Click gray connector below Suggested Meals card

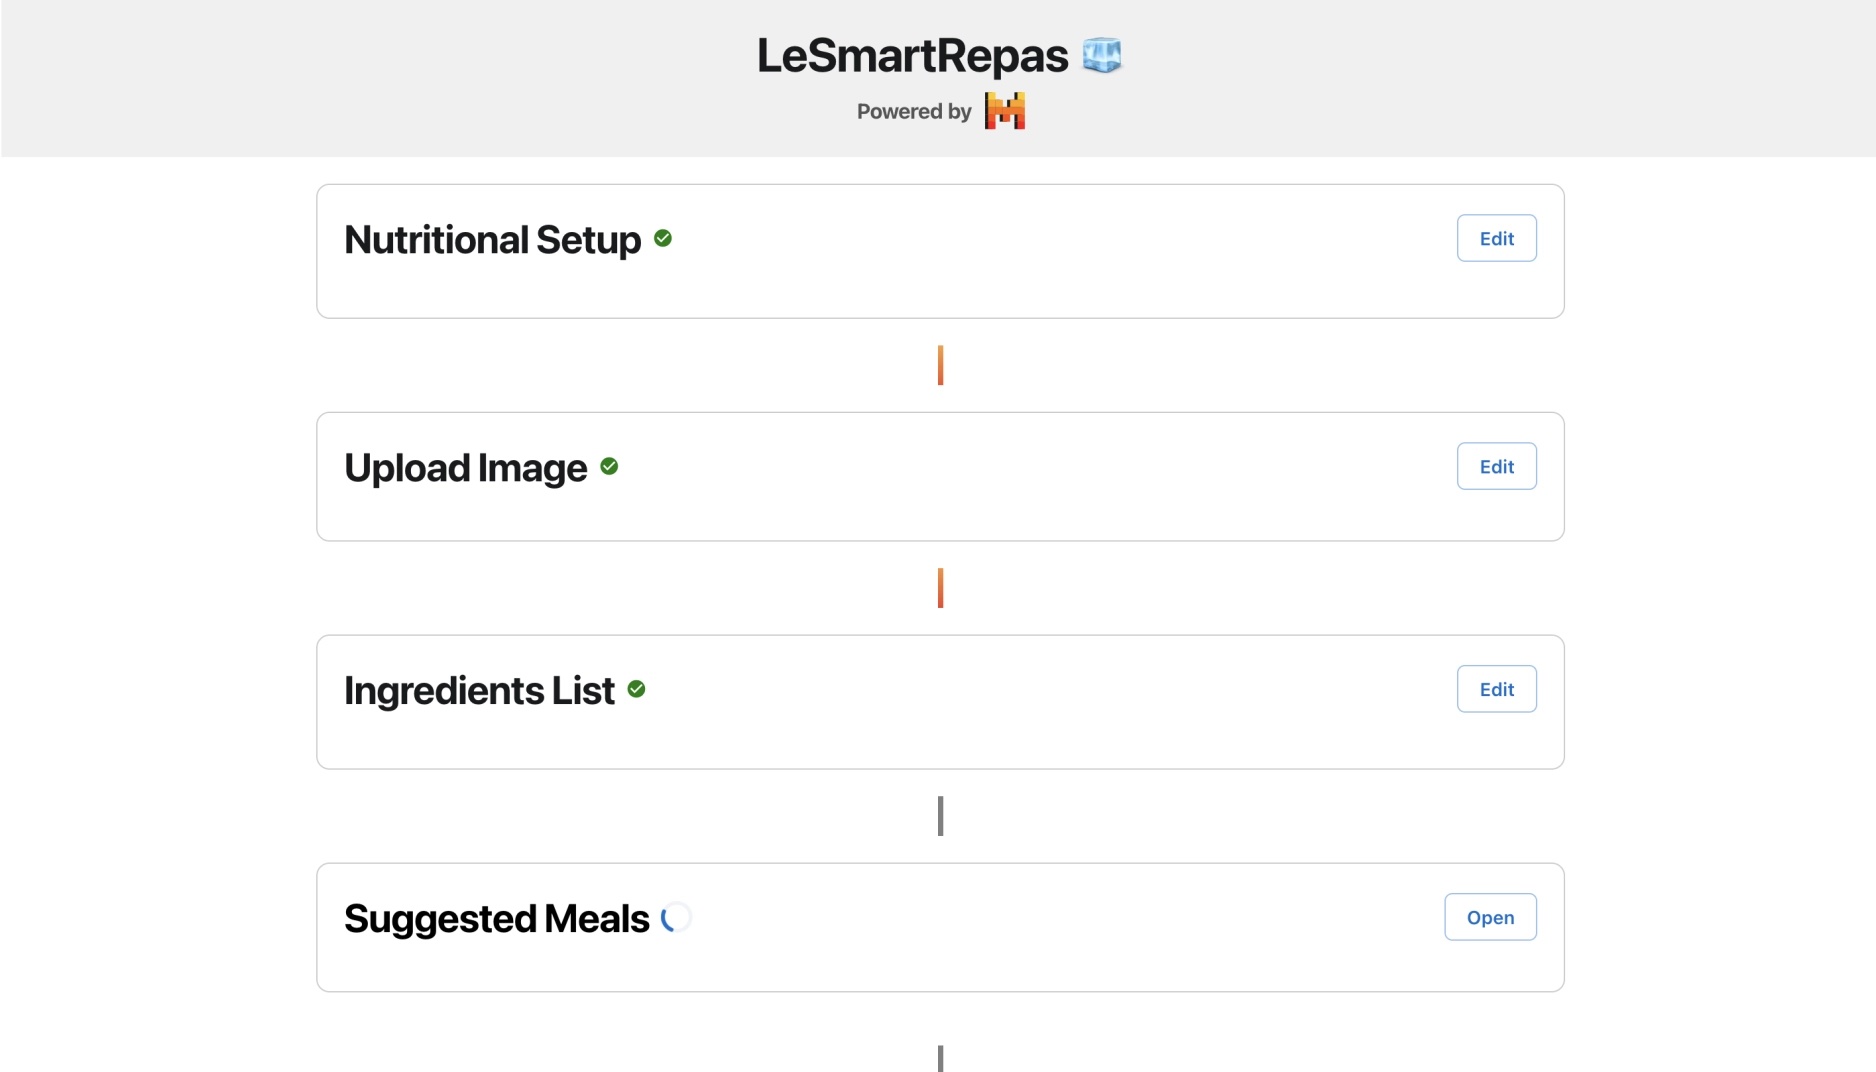click(x=940, y=1058)
